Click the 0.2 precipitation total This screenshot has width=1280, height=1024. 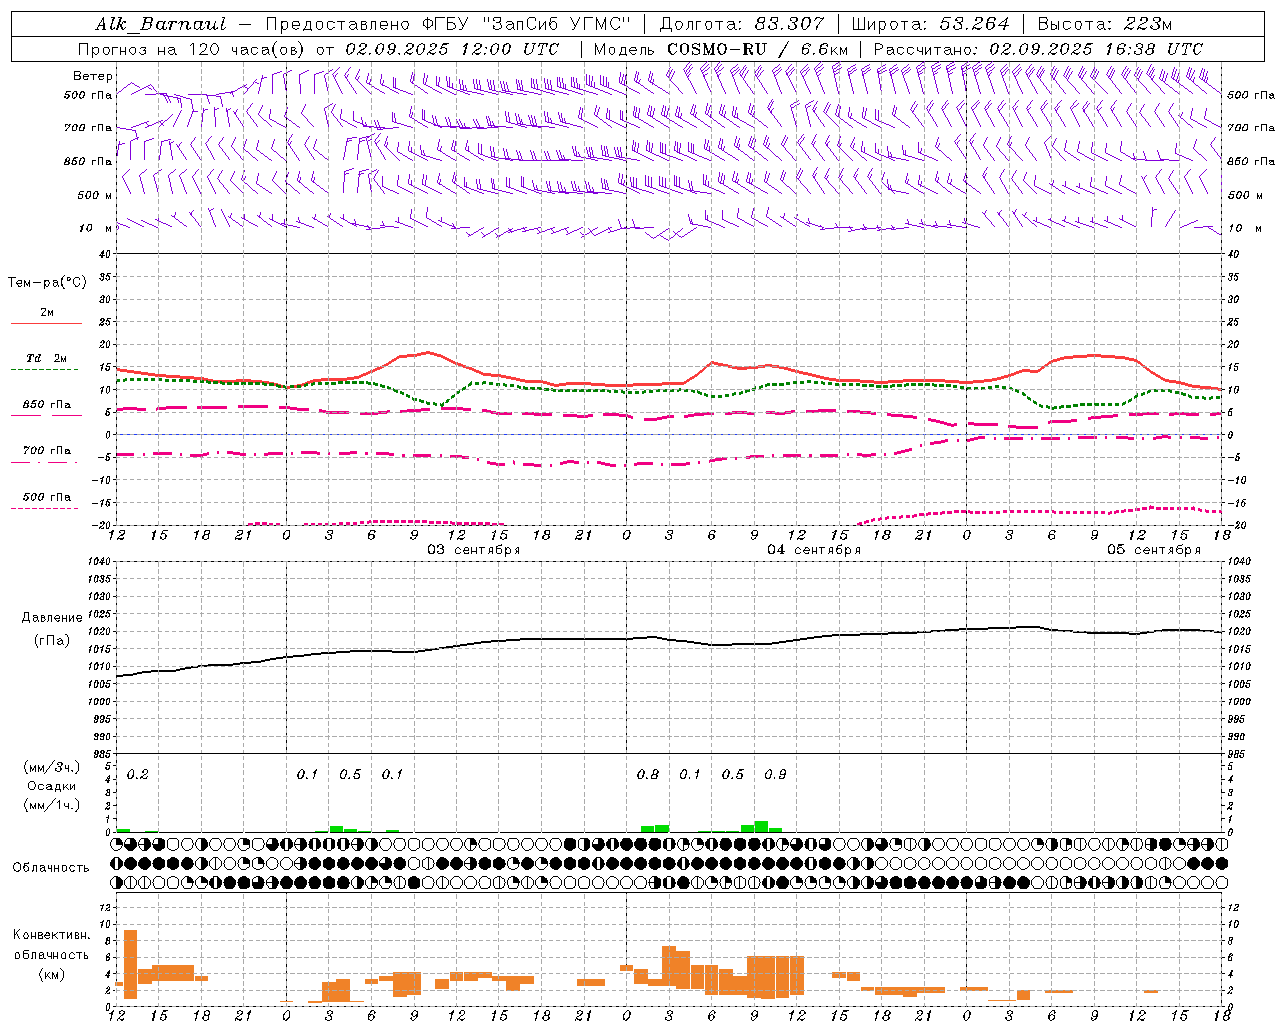[x=138, y=774]
